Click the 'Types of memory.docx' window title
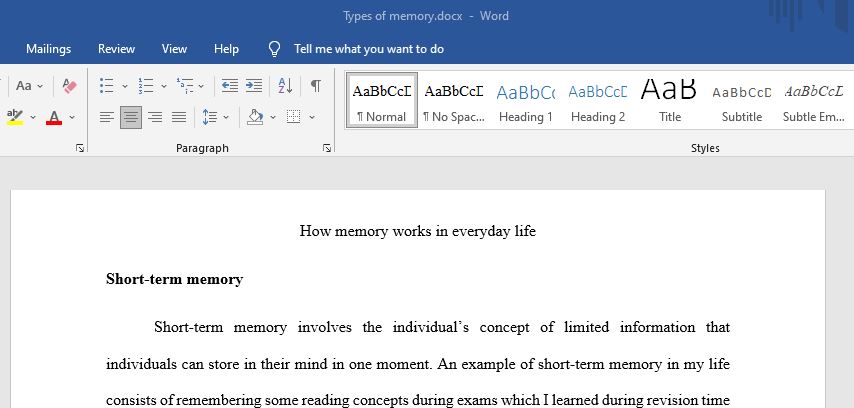Viewport: 854px width, 408px height. click(402, 16)
